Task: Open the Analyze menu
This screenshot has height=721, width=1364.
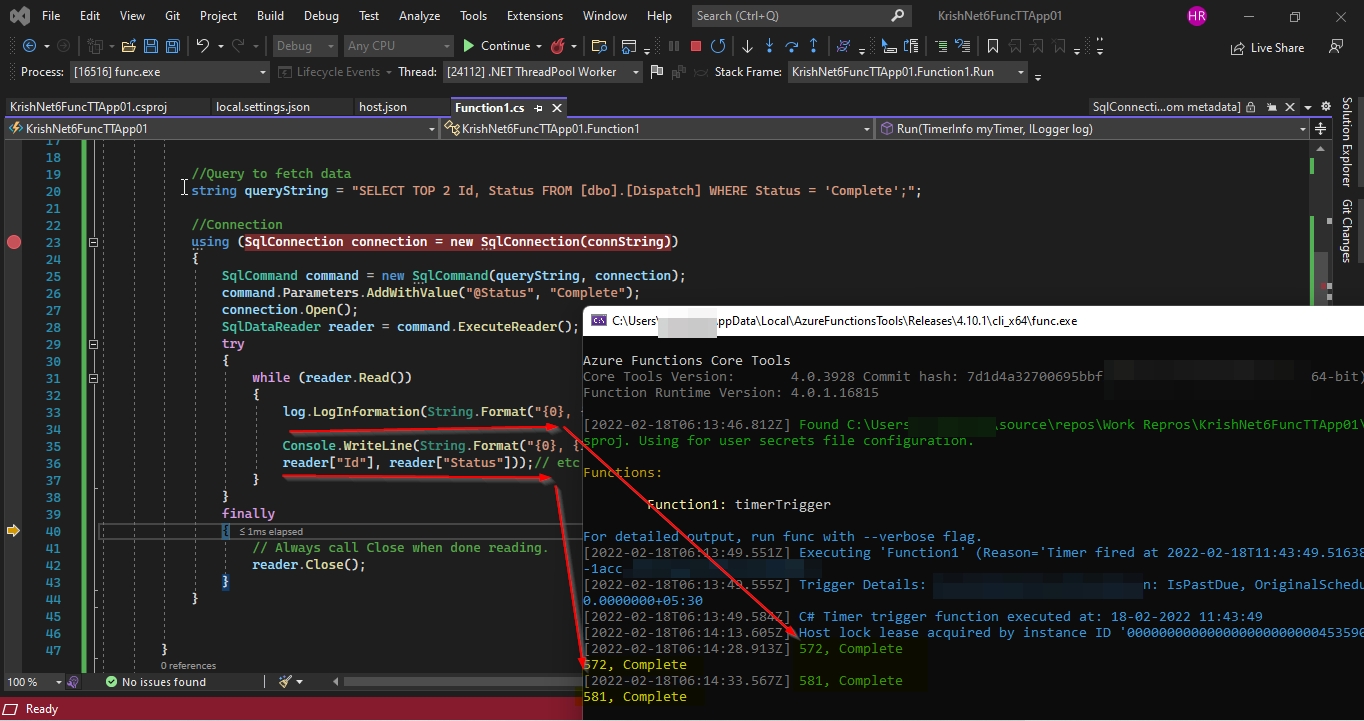Action: tap(419, 16)
